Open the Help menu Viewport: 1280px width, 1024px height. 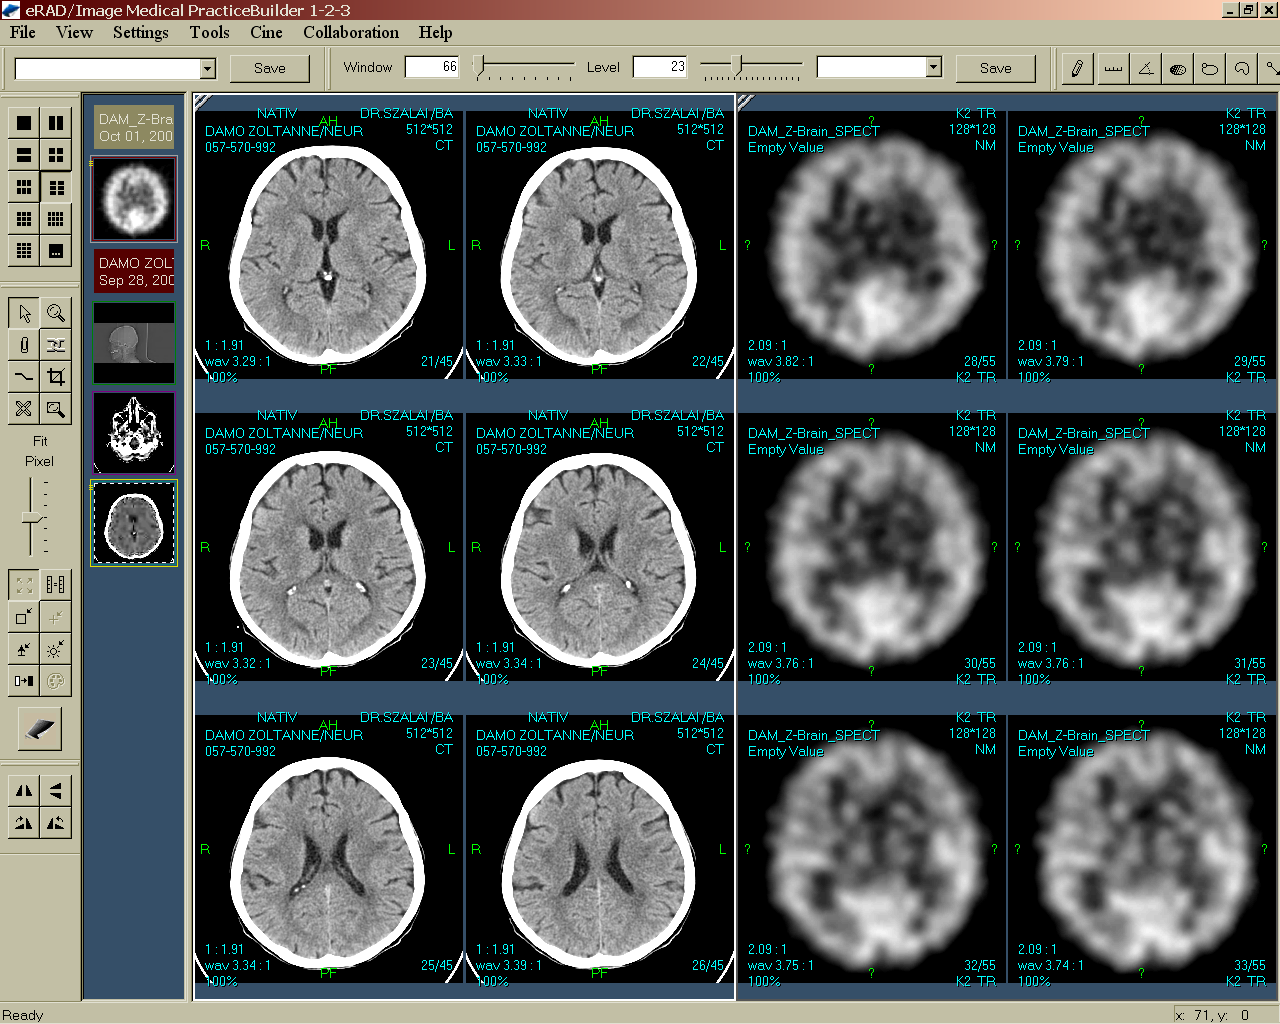pos(435,32)
